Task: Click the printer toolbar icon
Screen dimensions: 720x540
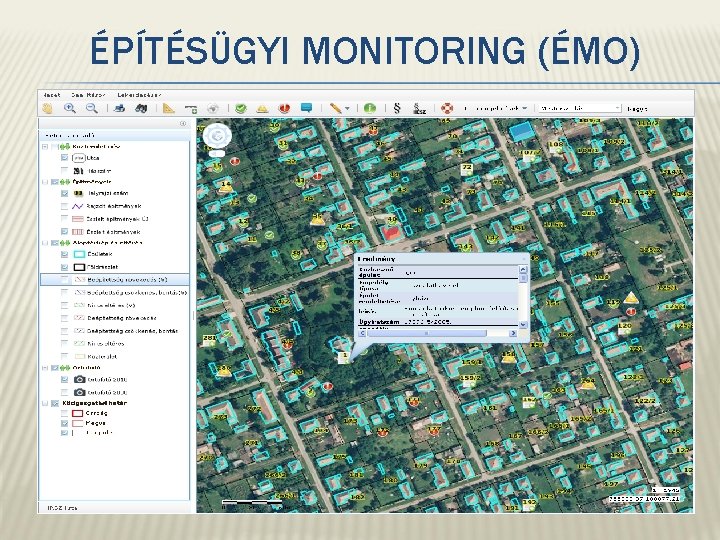Action: 119,108
